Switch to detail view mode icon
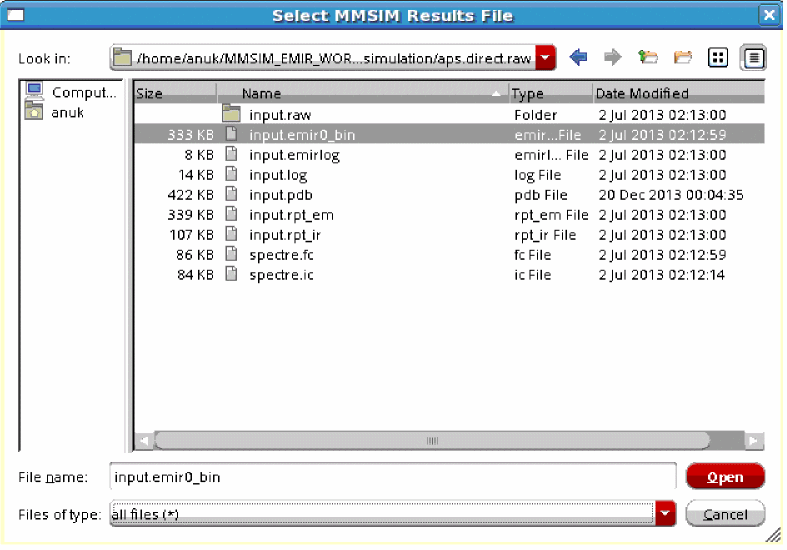 pos(753,58)
